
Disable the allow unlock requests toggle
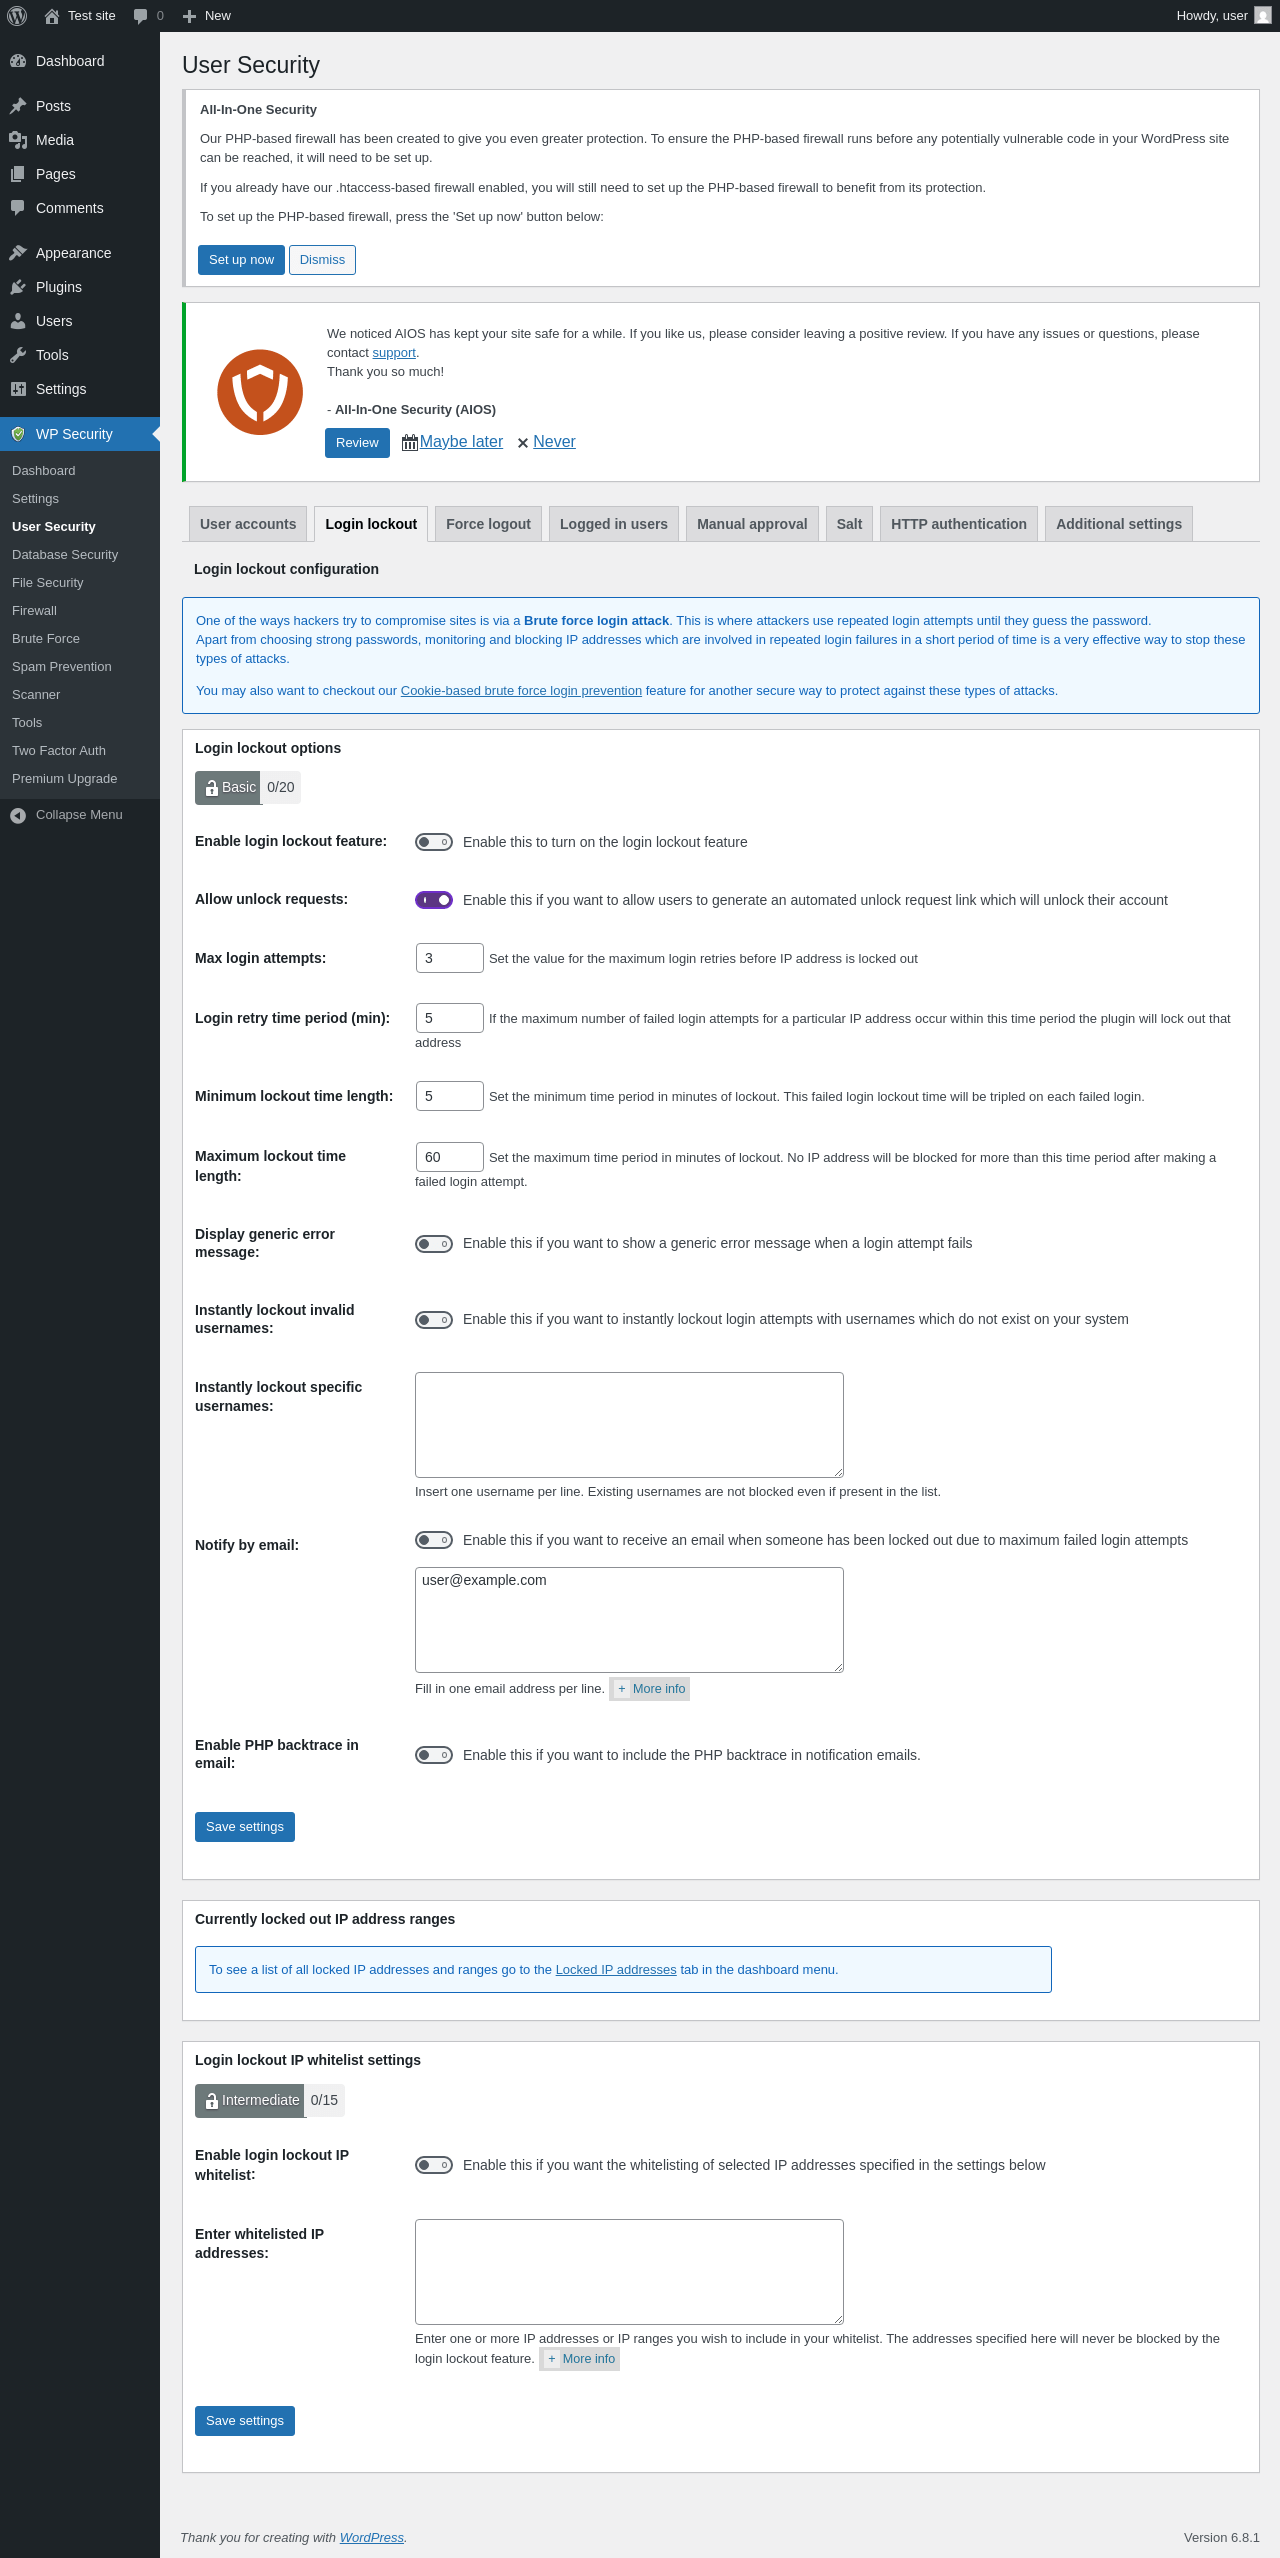(434, 900)
